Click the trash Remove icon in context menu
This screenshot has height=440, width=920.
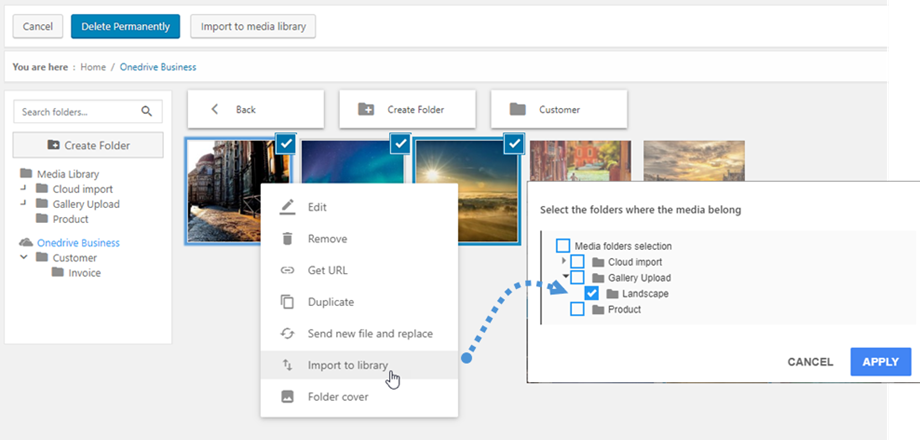click(288, 239)
